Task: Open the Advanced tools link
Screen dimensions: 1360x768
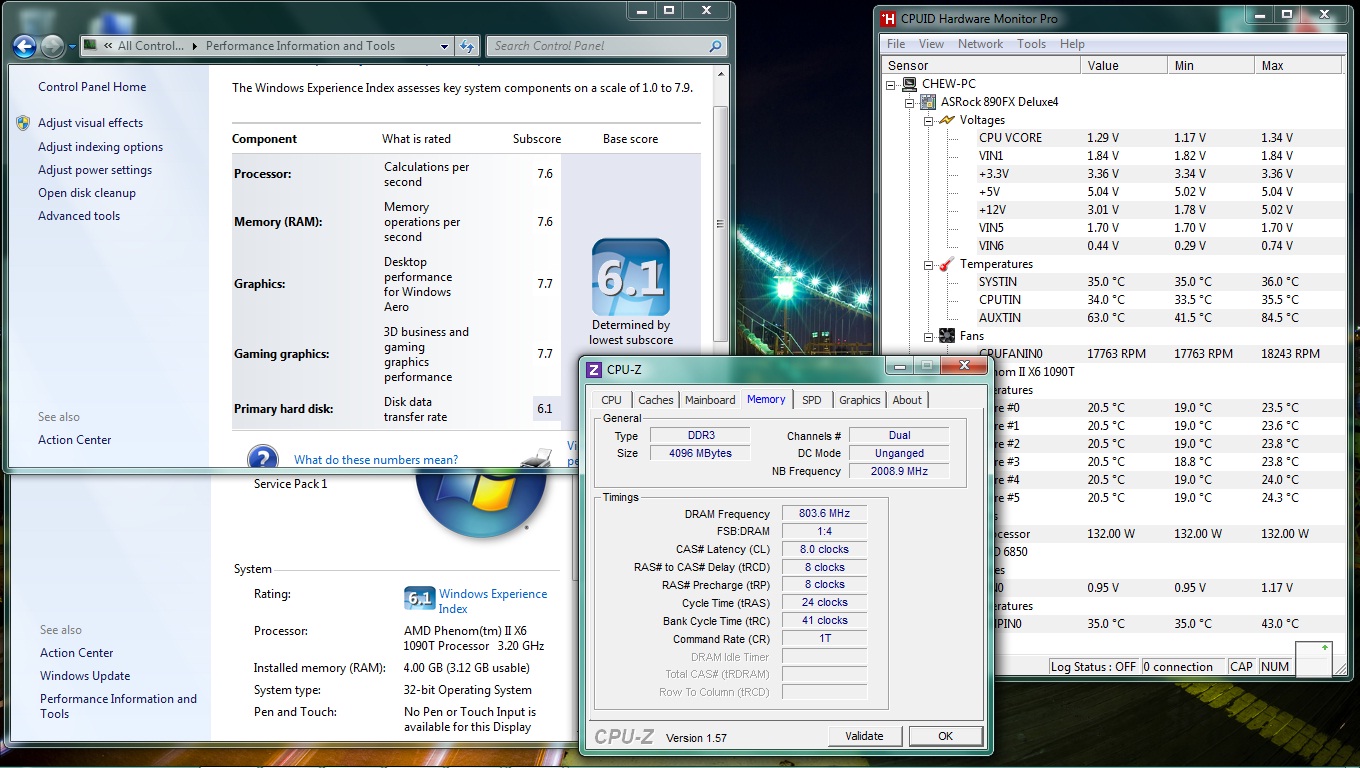Action: (79, 216)
